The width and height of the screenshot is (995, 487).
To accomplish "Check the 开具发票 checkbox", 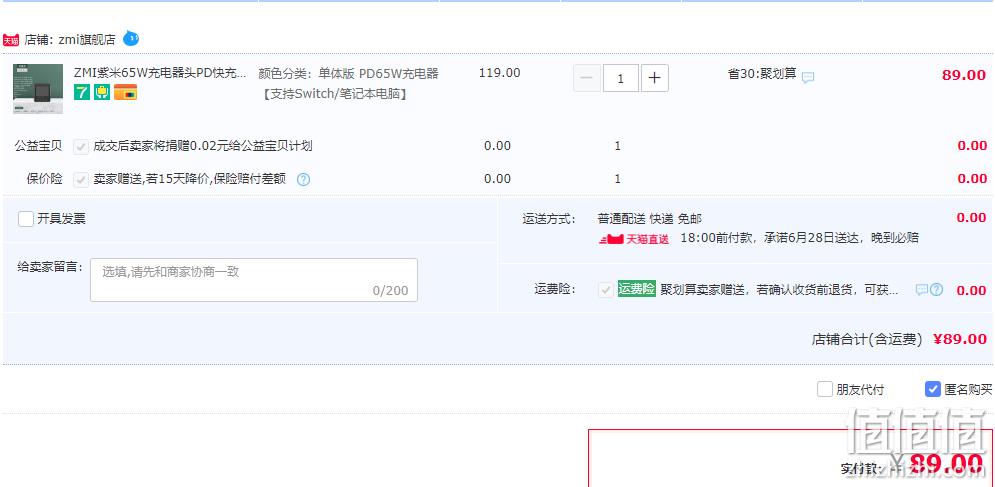I will (26, 219).
